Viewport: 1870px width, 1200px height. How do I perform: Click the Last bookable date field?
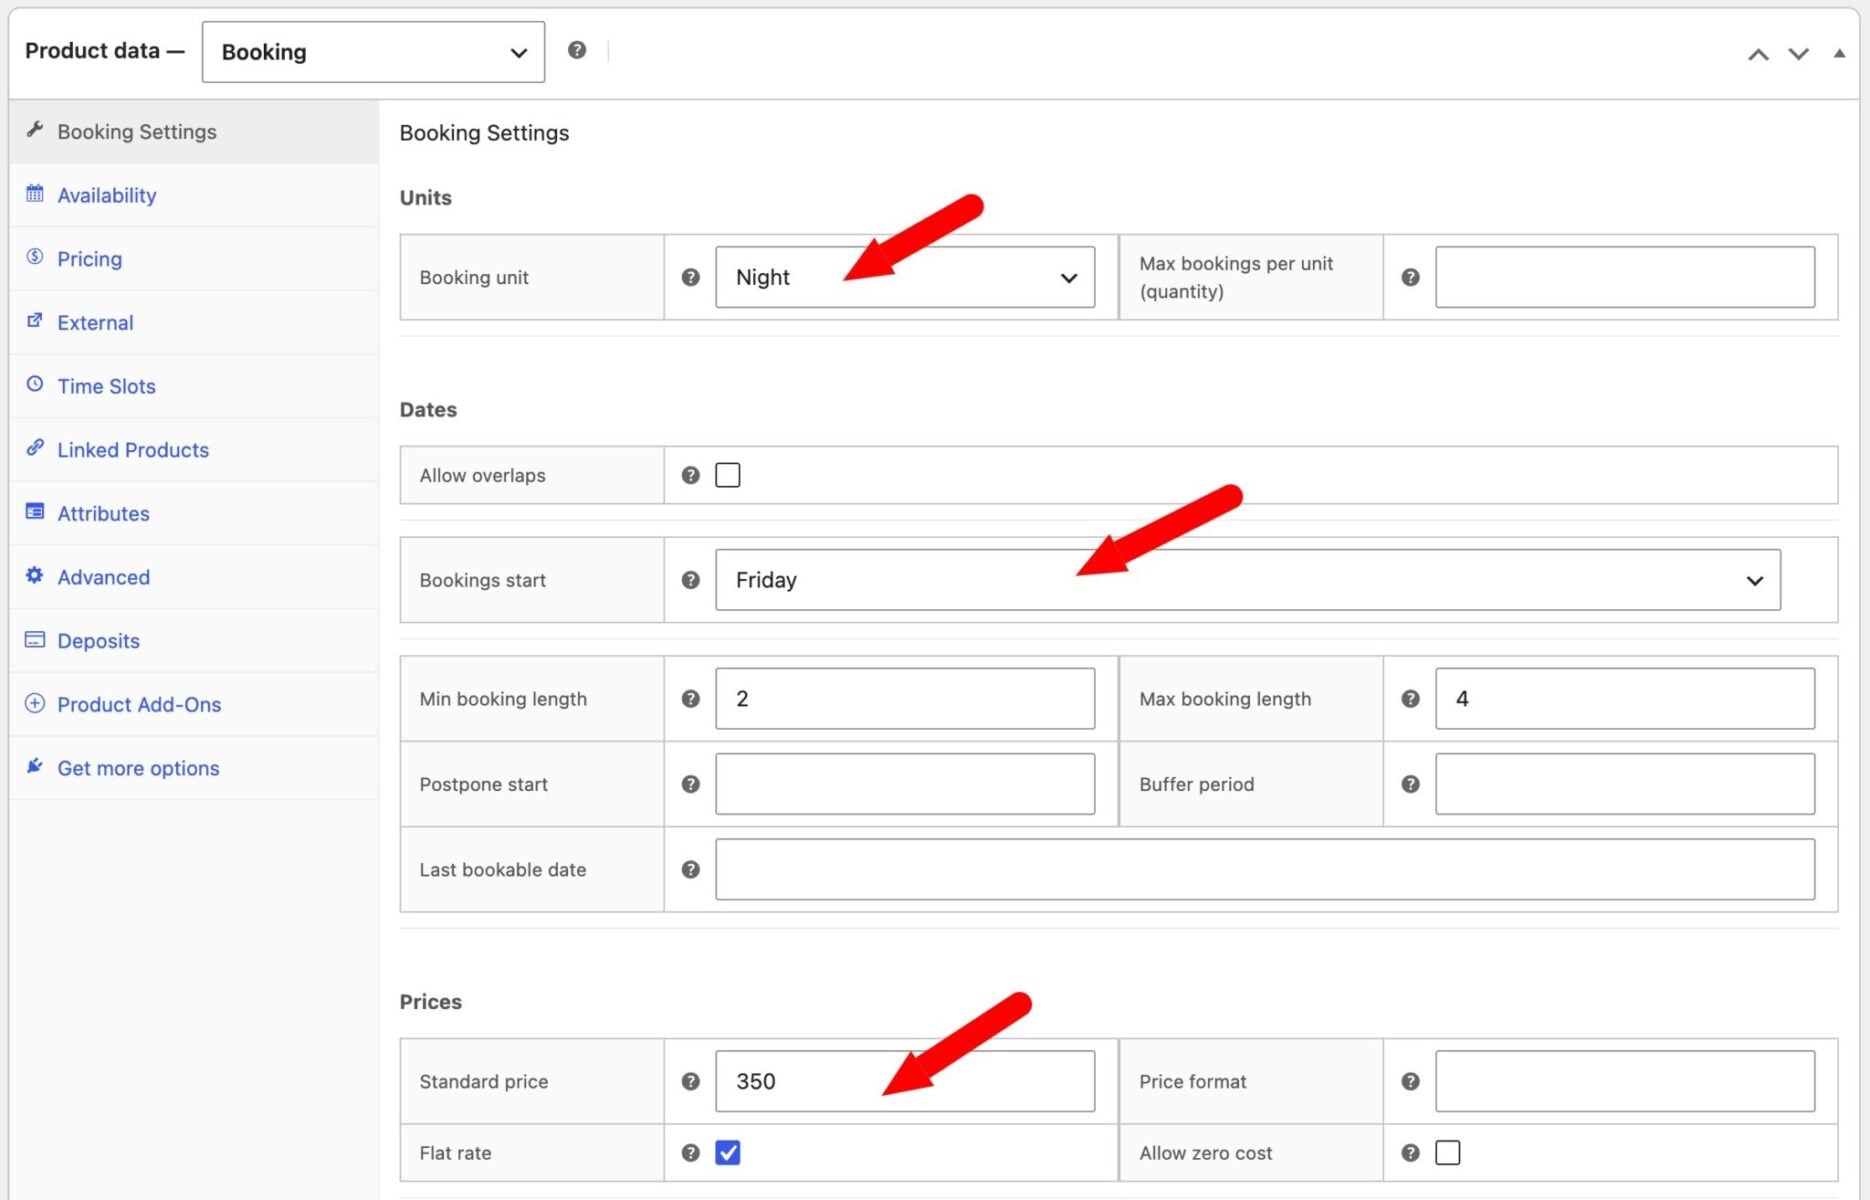pos(1265,870)
